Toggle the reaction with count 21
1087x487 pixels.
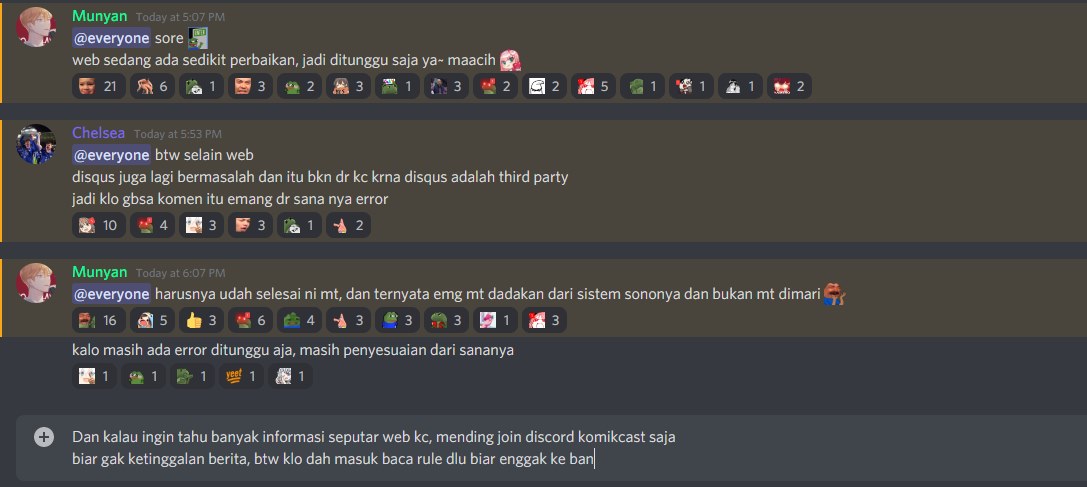99,86
